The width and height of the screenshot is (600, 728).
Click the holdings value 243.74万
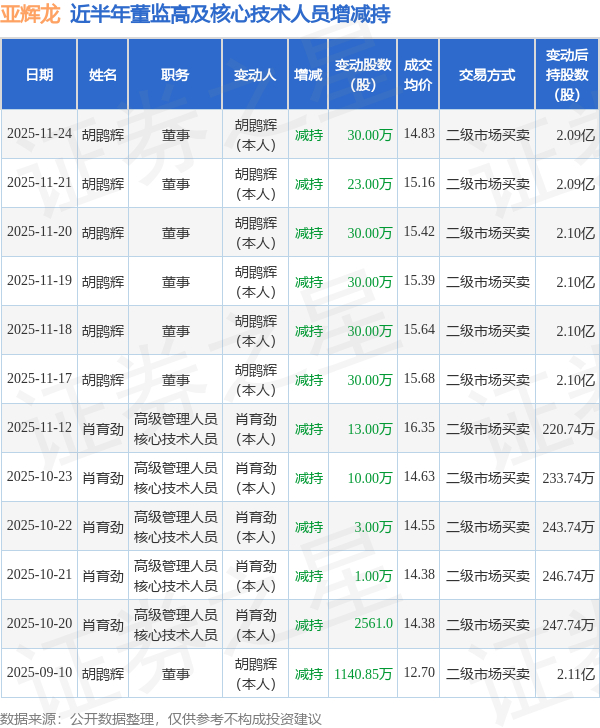click(x=568, y=527)
